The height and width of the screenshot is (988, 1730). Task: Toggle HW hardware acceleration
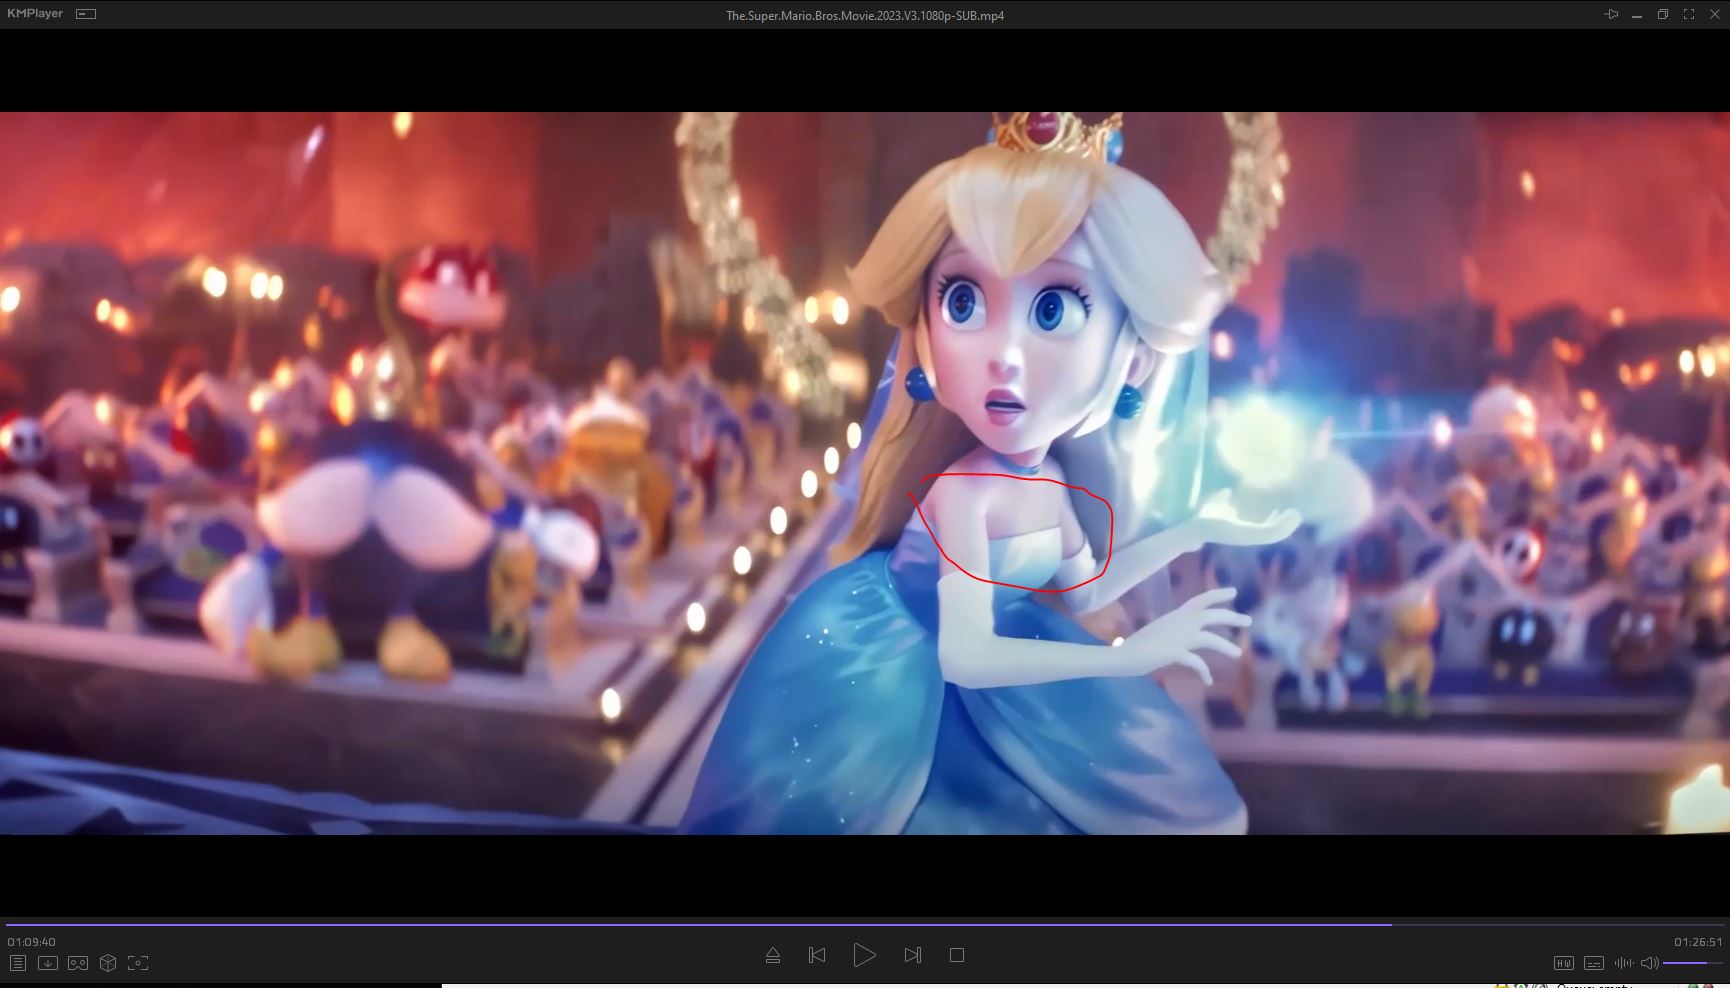[x=1564, y=963]
